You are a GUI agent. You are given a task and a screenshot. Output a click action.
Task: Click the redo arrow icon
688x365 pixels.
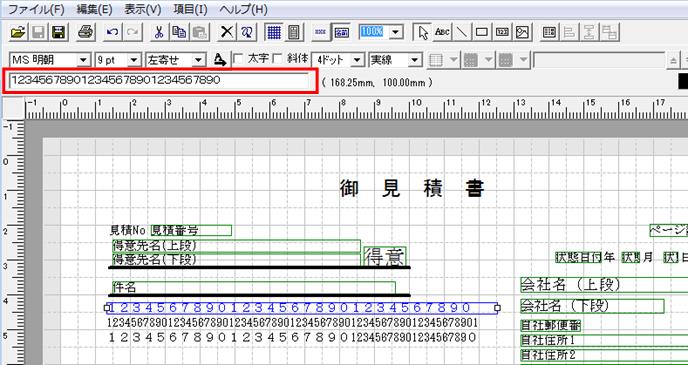click(x=133, y=32)
